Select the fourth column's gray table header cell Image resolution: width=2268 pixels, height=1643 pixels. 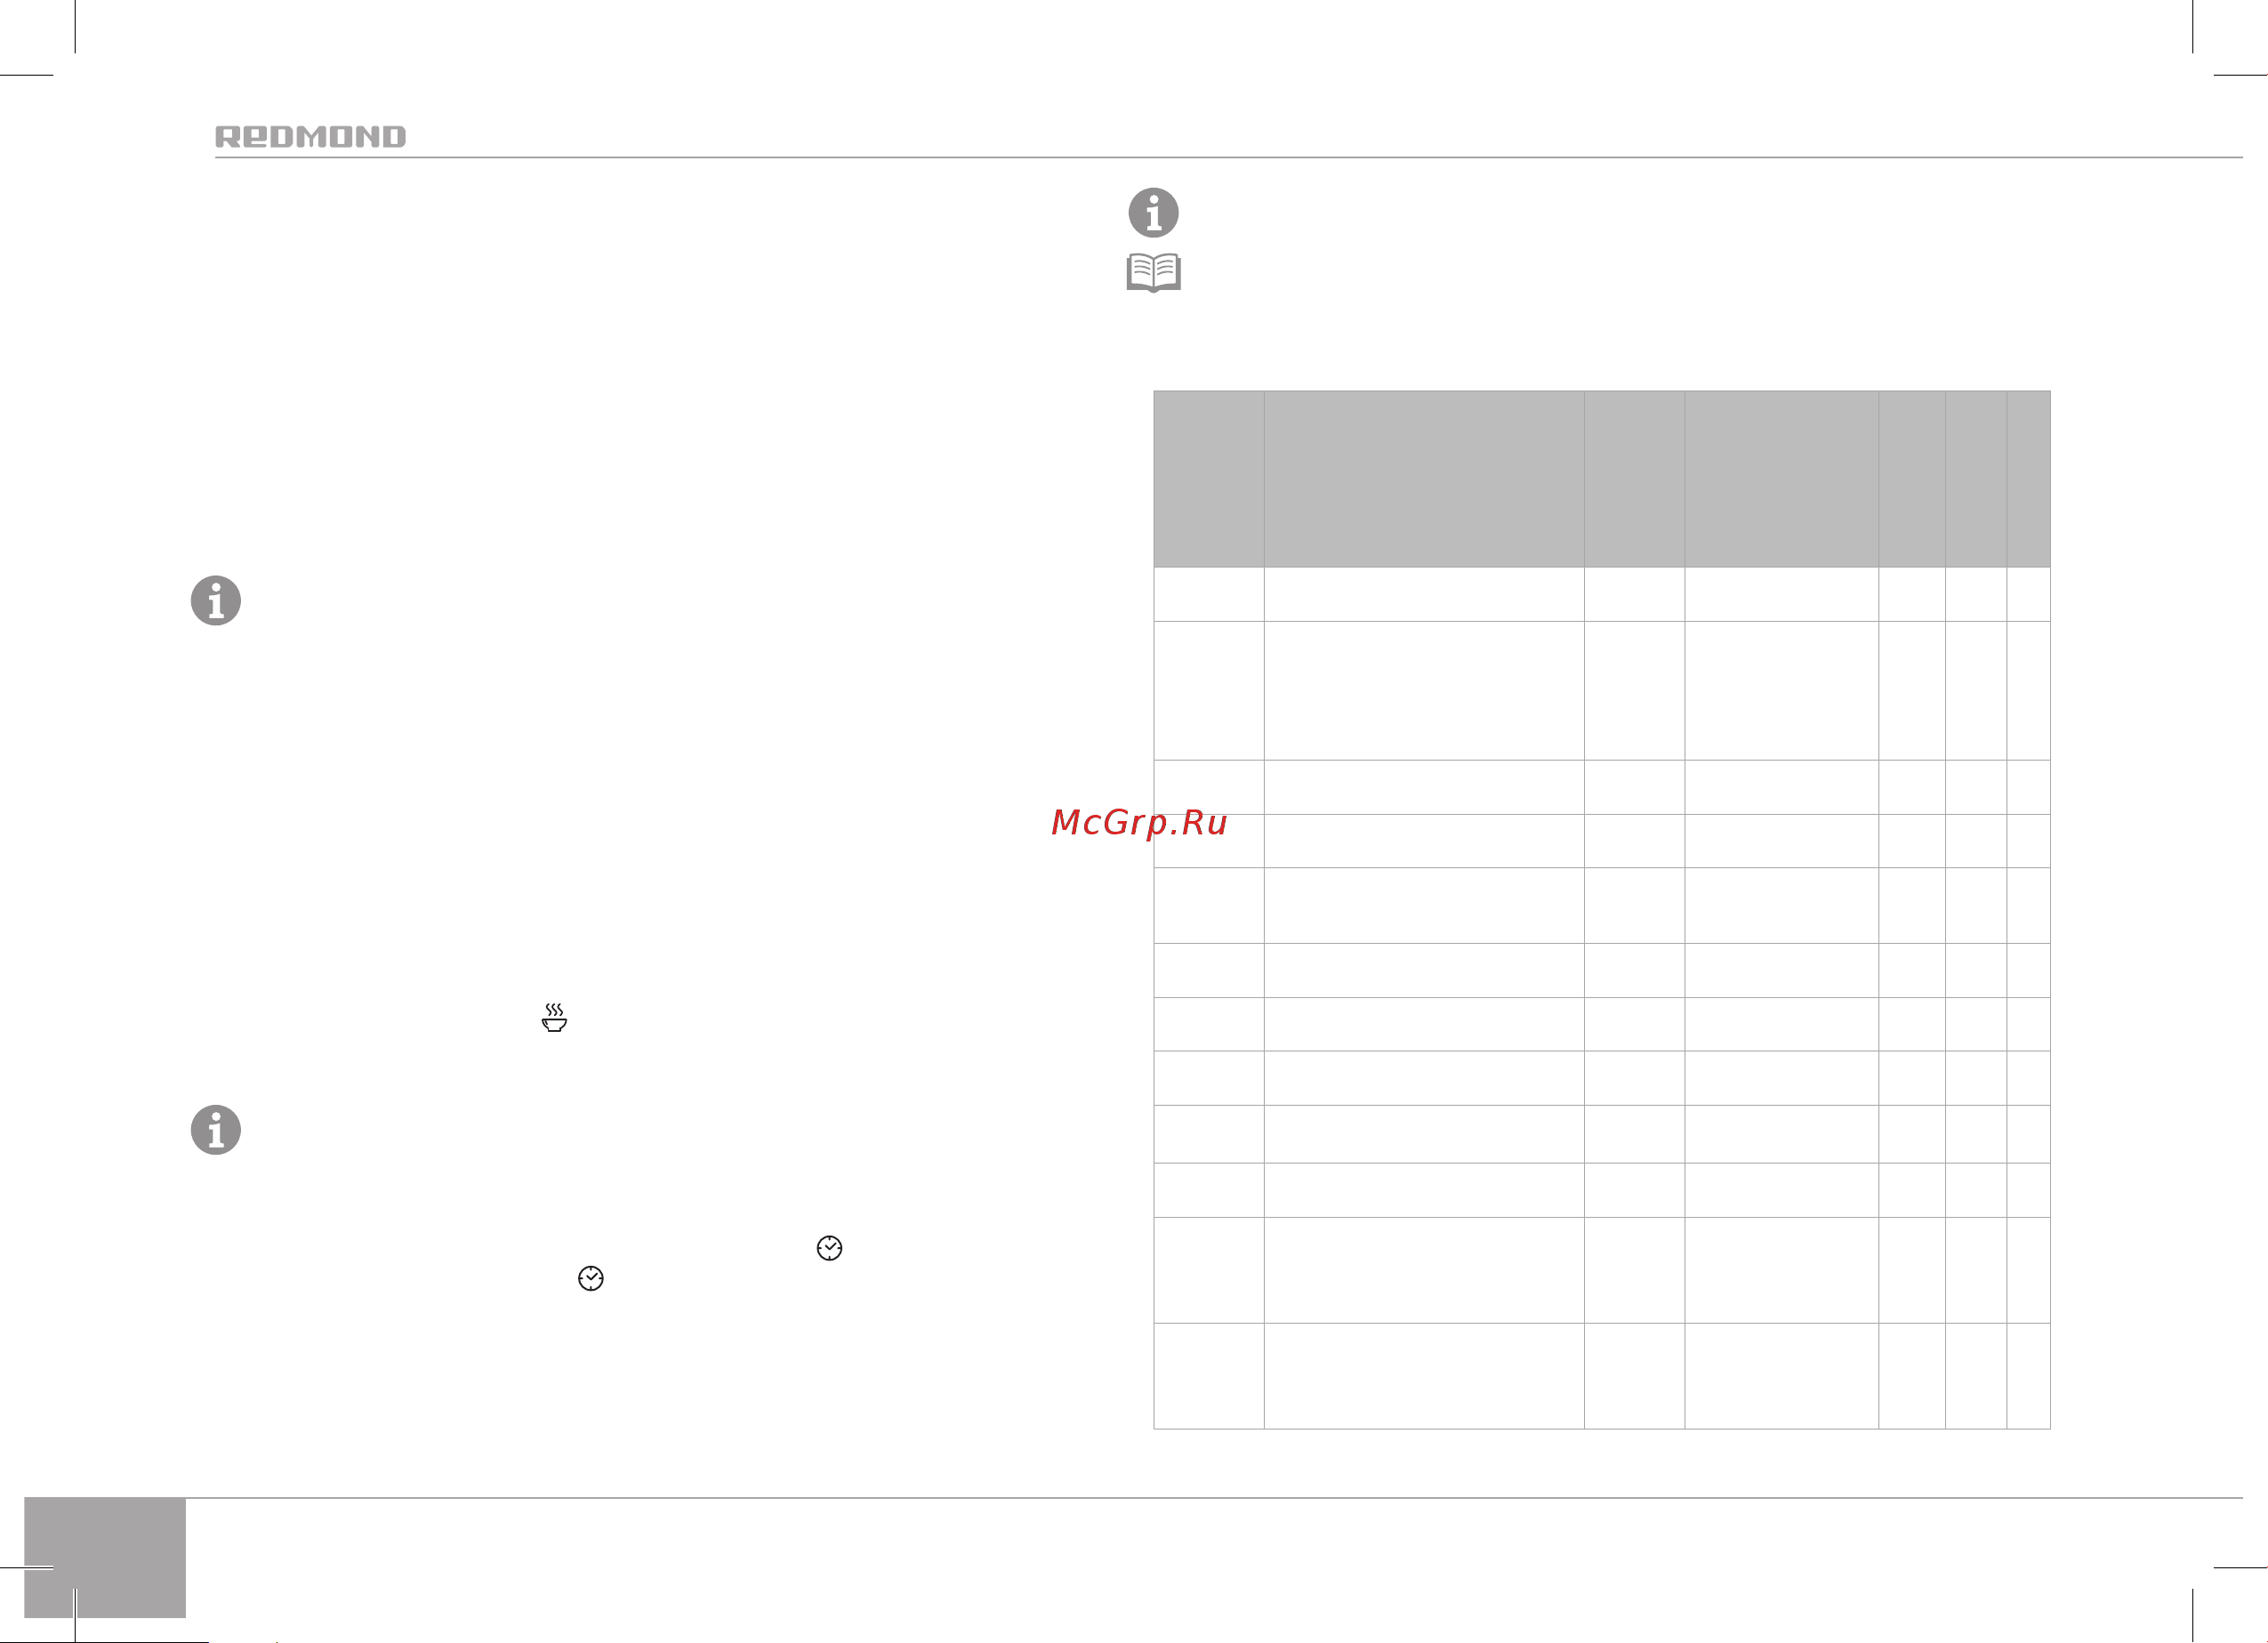(x=1781, y=479)
